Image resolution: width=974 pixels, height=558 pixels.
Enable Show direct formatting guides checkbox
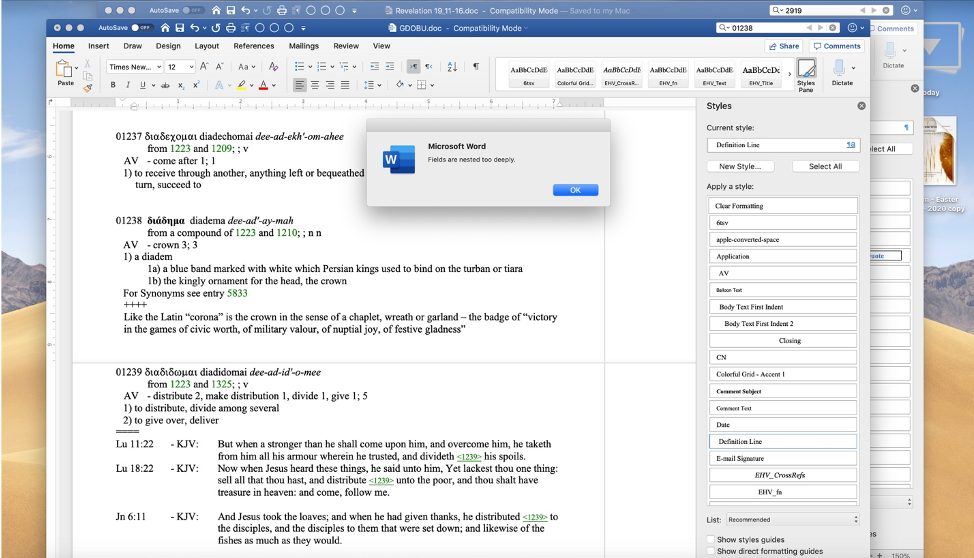[711, 551]
